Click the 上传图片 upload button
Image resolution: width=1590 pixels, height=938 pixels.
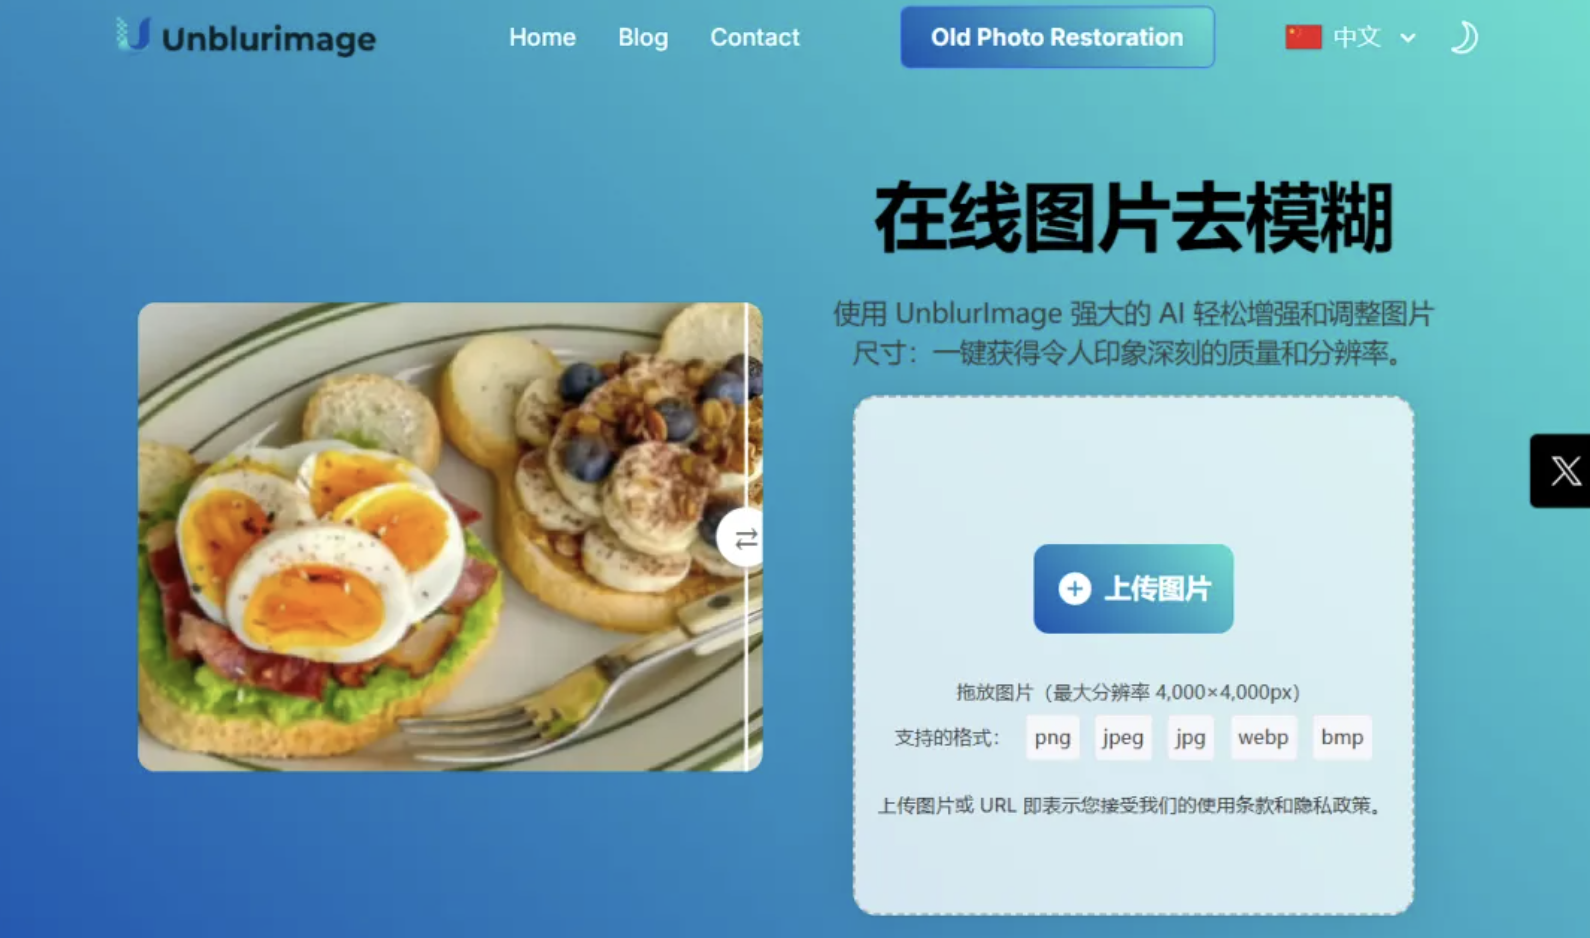point(1133,588)
